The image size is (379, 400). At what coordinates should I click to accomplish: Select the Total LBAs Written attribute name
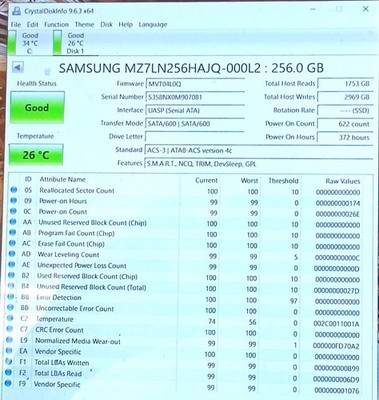point(62,363)
